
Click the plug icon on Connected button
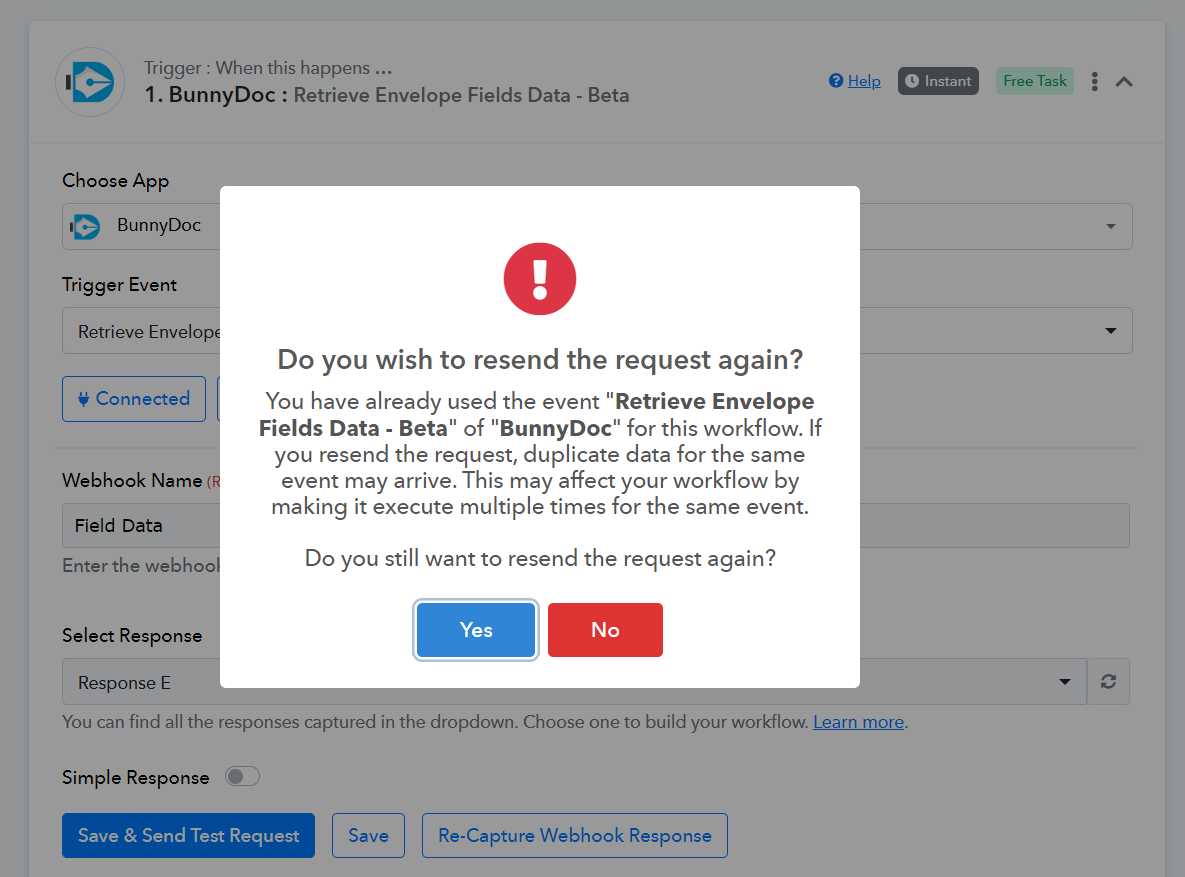point(83,398)
